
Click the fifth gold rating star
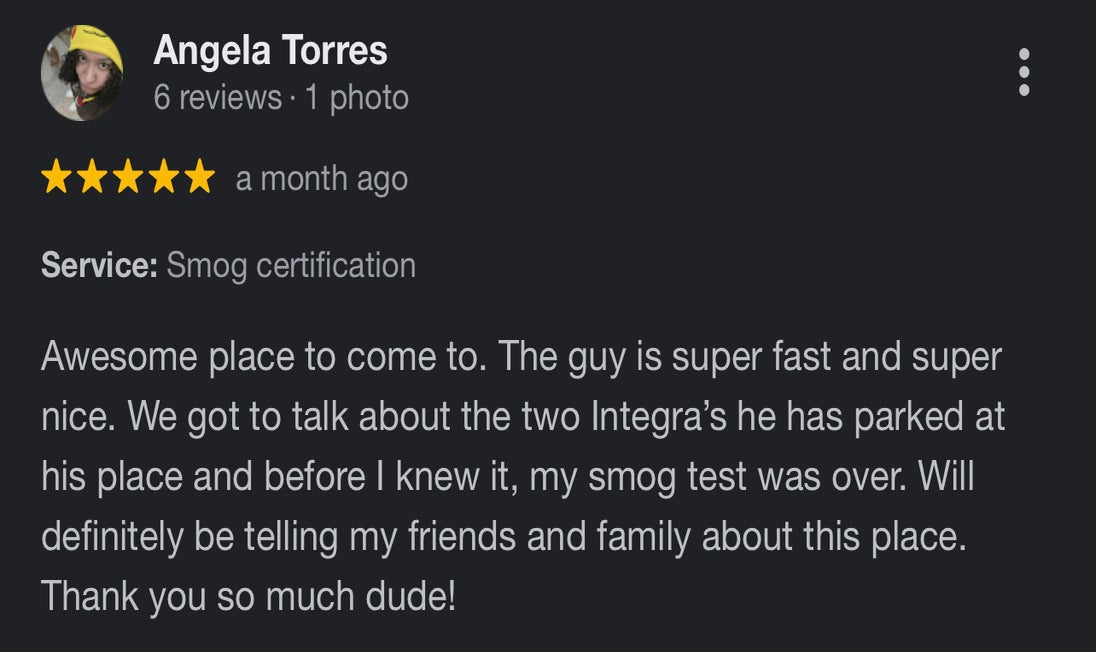point(200,179)
